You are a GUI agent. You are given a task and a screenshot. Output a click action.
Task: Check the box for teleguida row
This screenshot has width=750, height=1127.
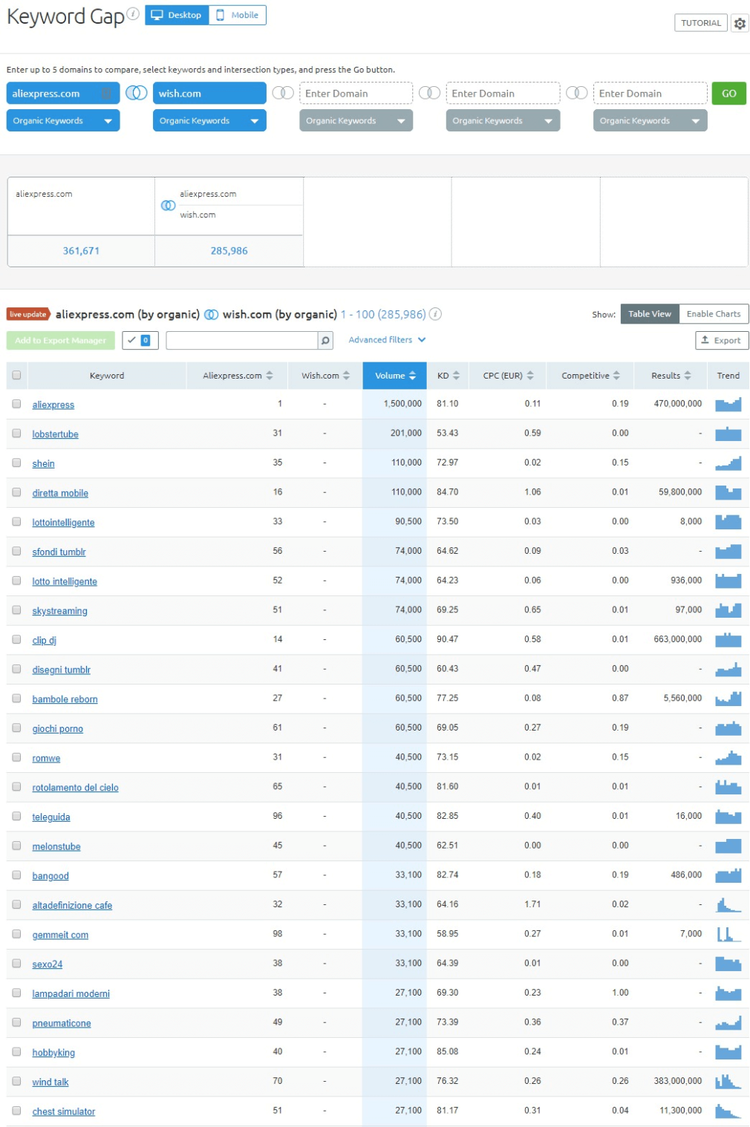(x=17, y=816)
